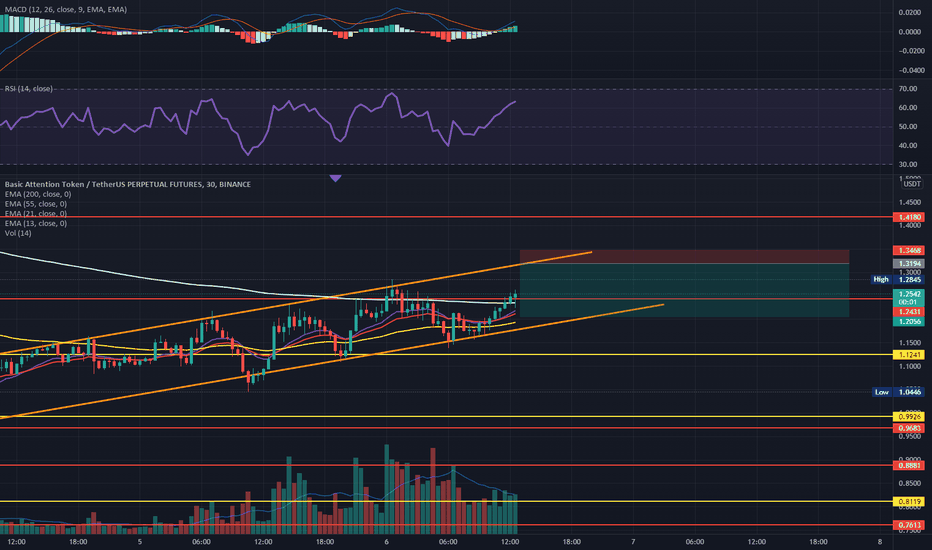Select the EMA (55, close, 0) legend entry
This screenshot has height=550, width=932.
[36, 204]
